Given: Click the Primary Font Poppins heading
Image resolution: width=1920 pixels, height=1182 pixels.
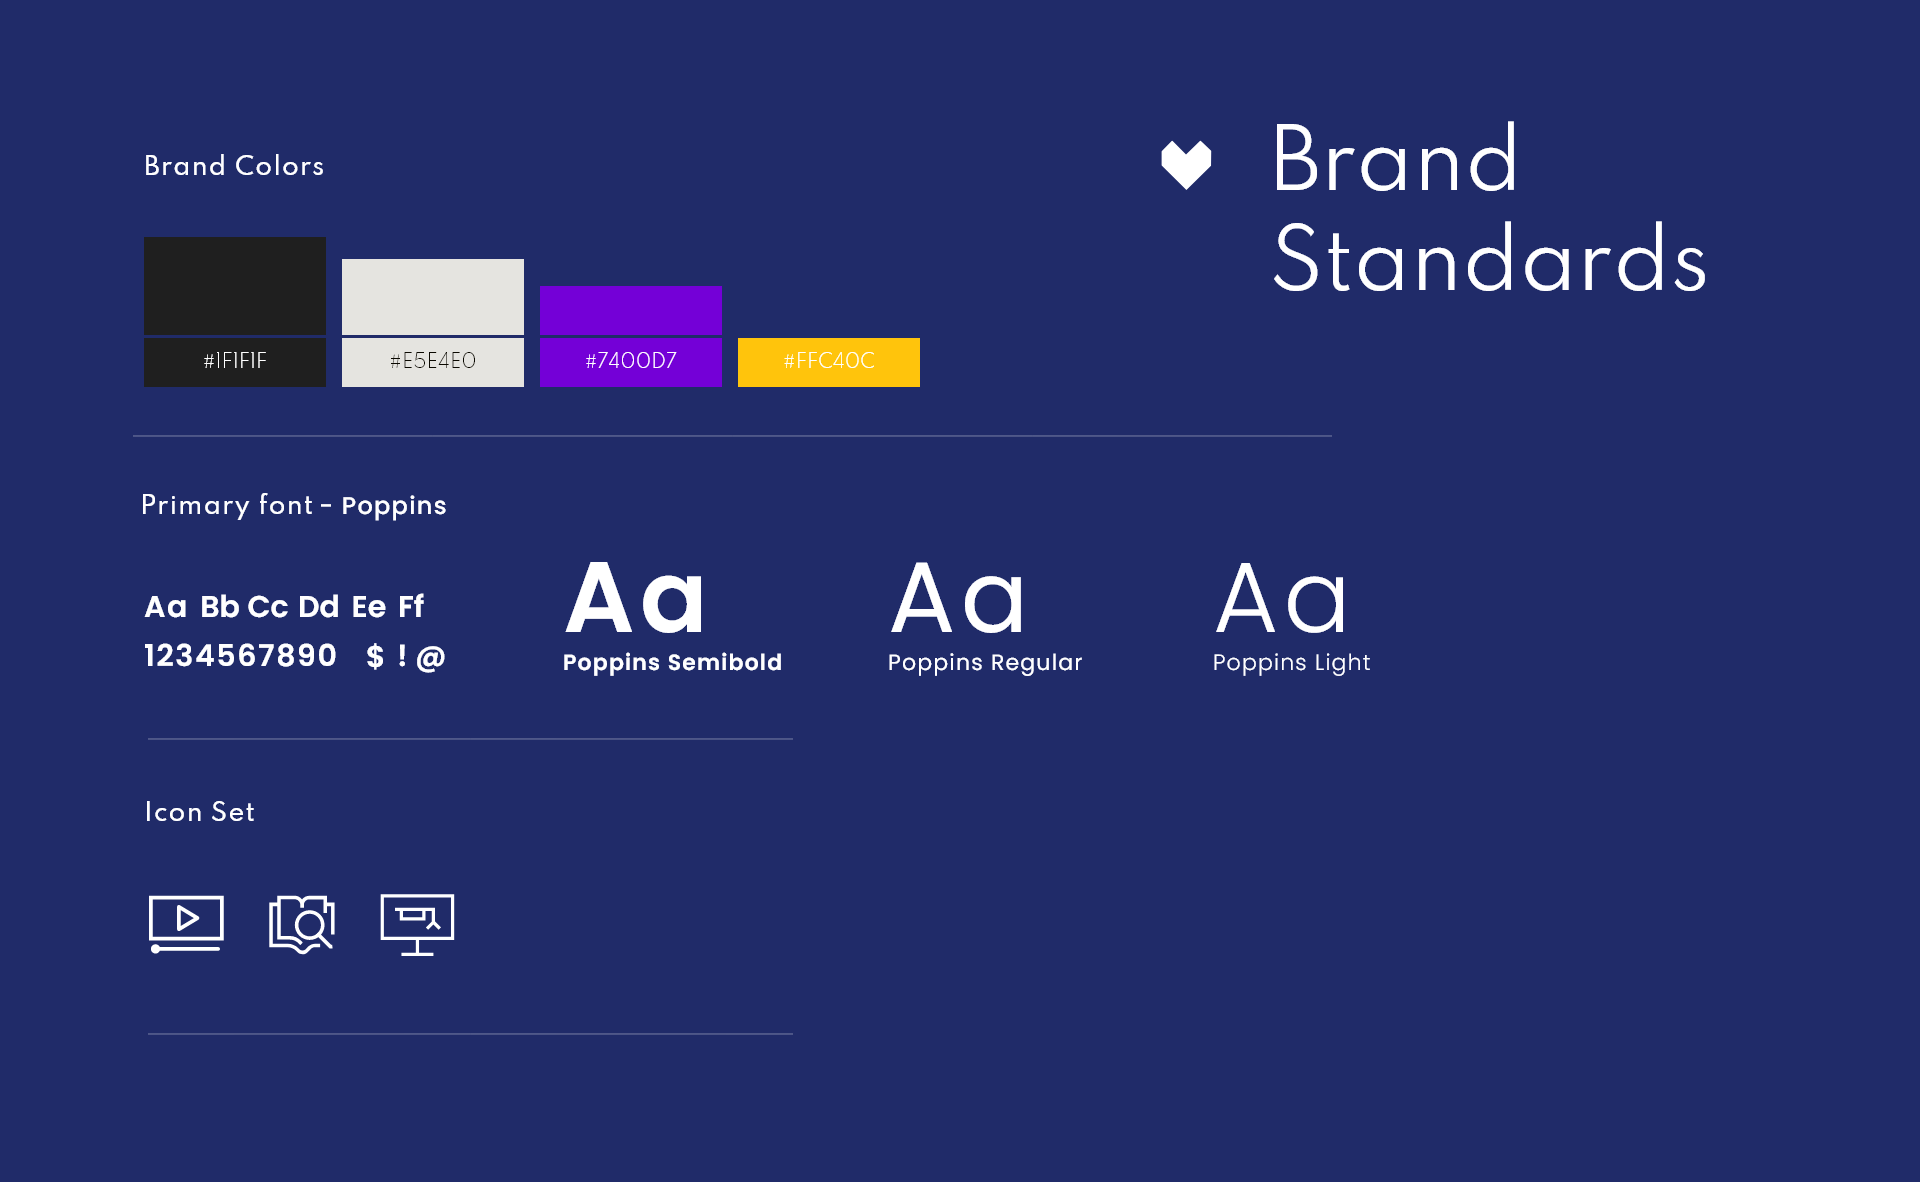Looking at the screenshot, I should [295, 505].
